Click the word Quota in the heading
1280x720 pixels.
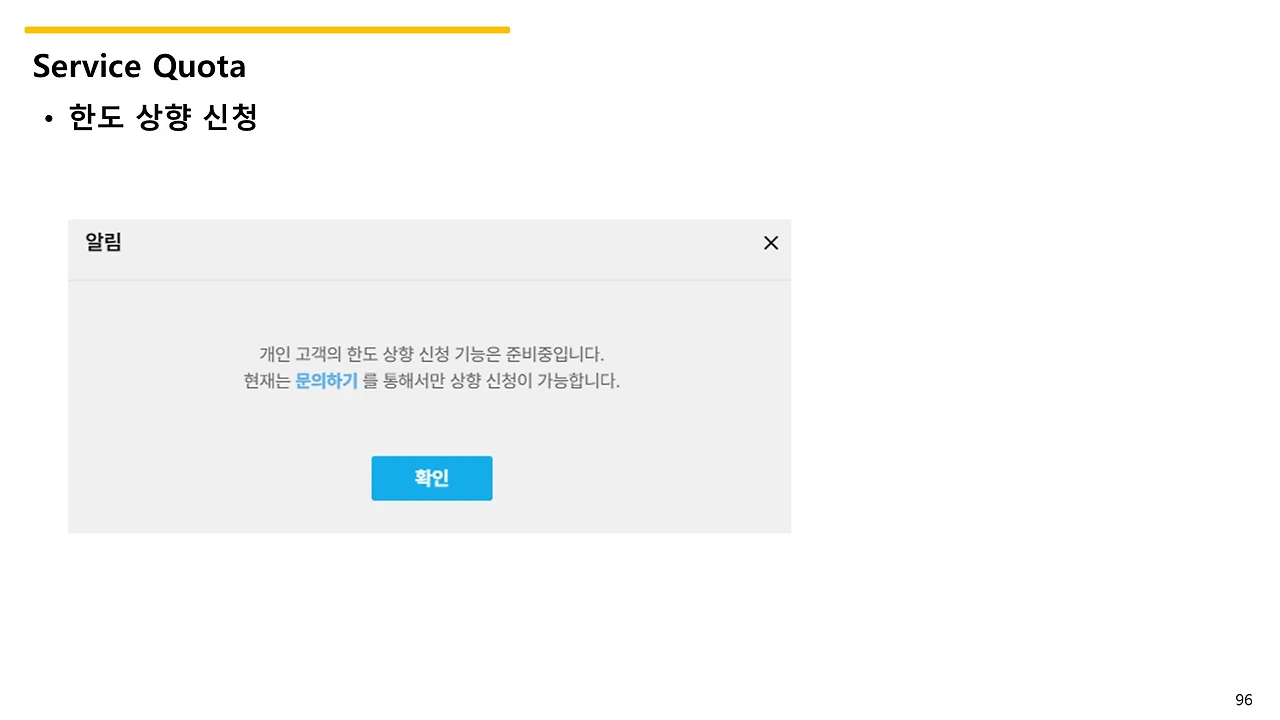point(199,66)
